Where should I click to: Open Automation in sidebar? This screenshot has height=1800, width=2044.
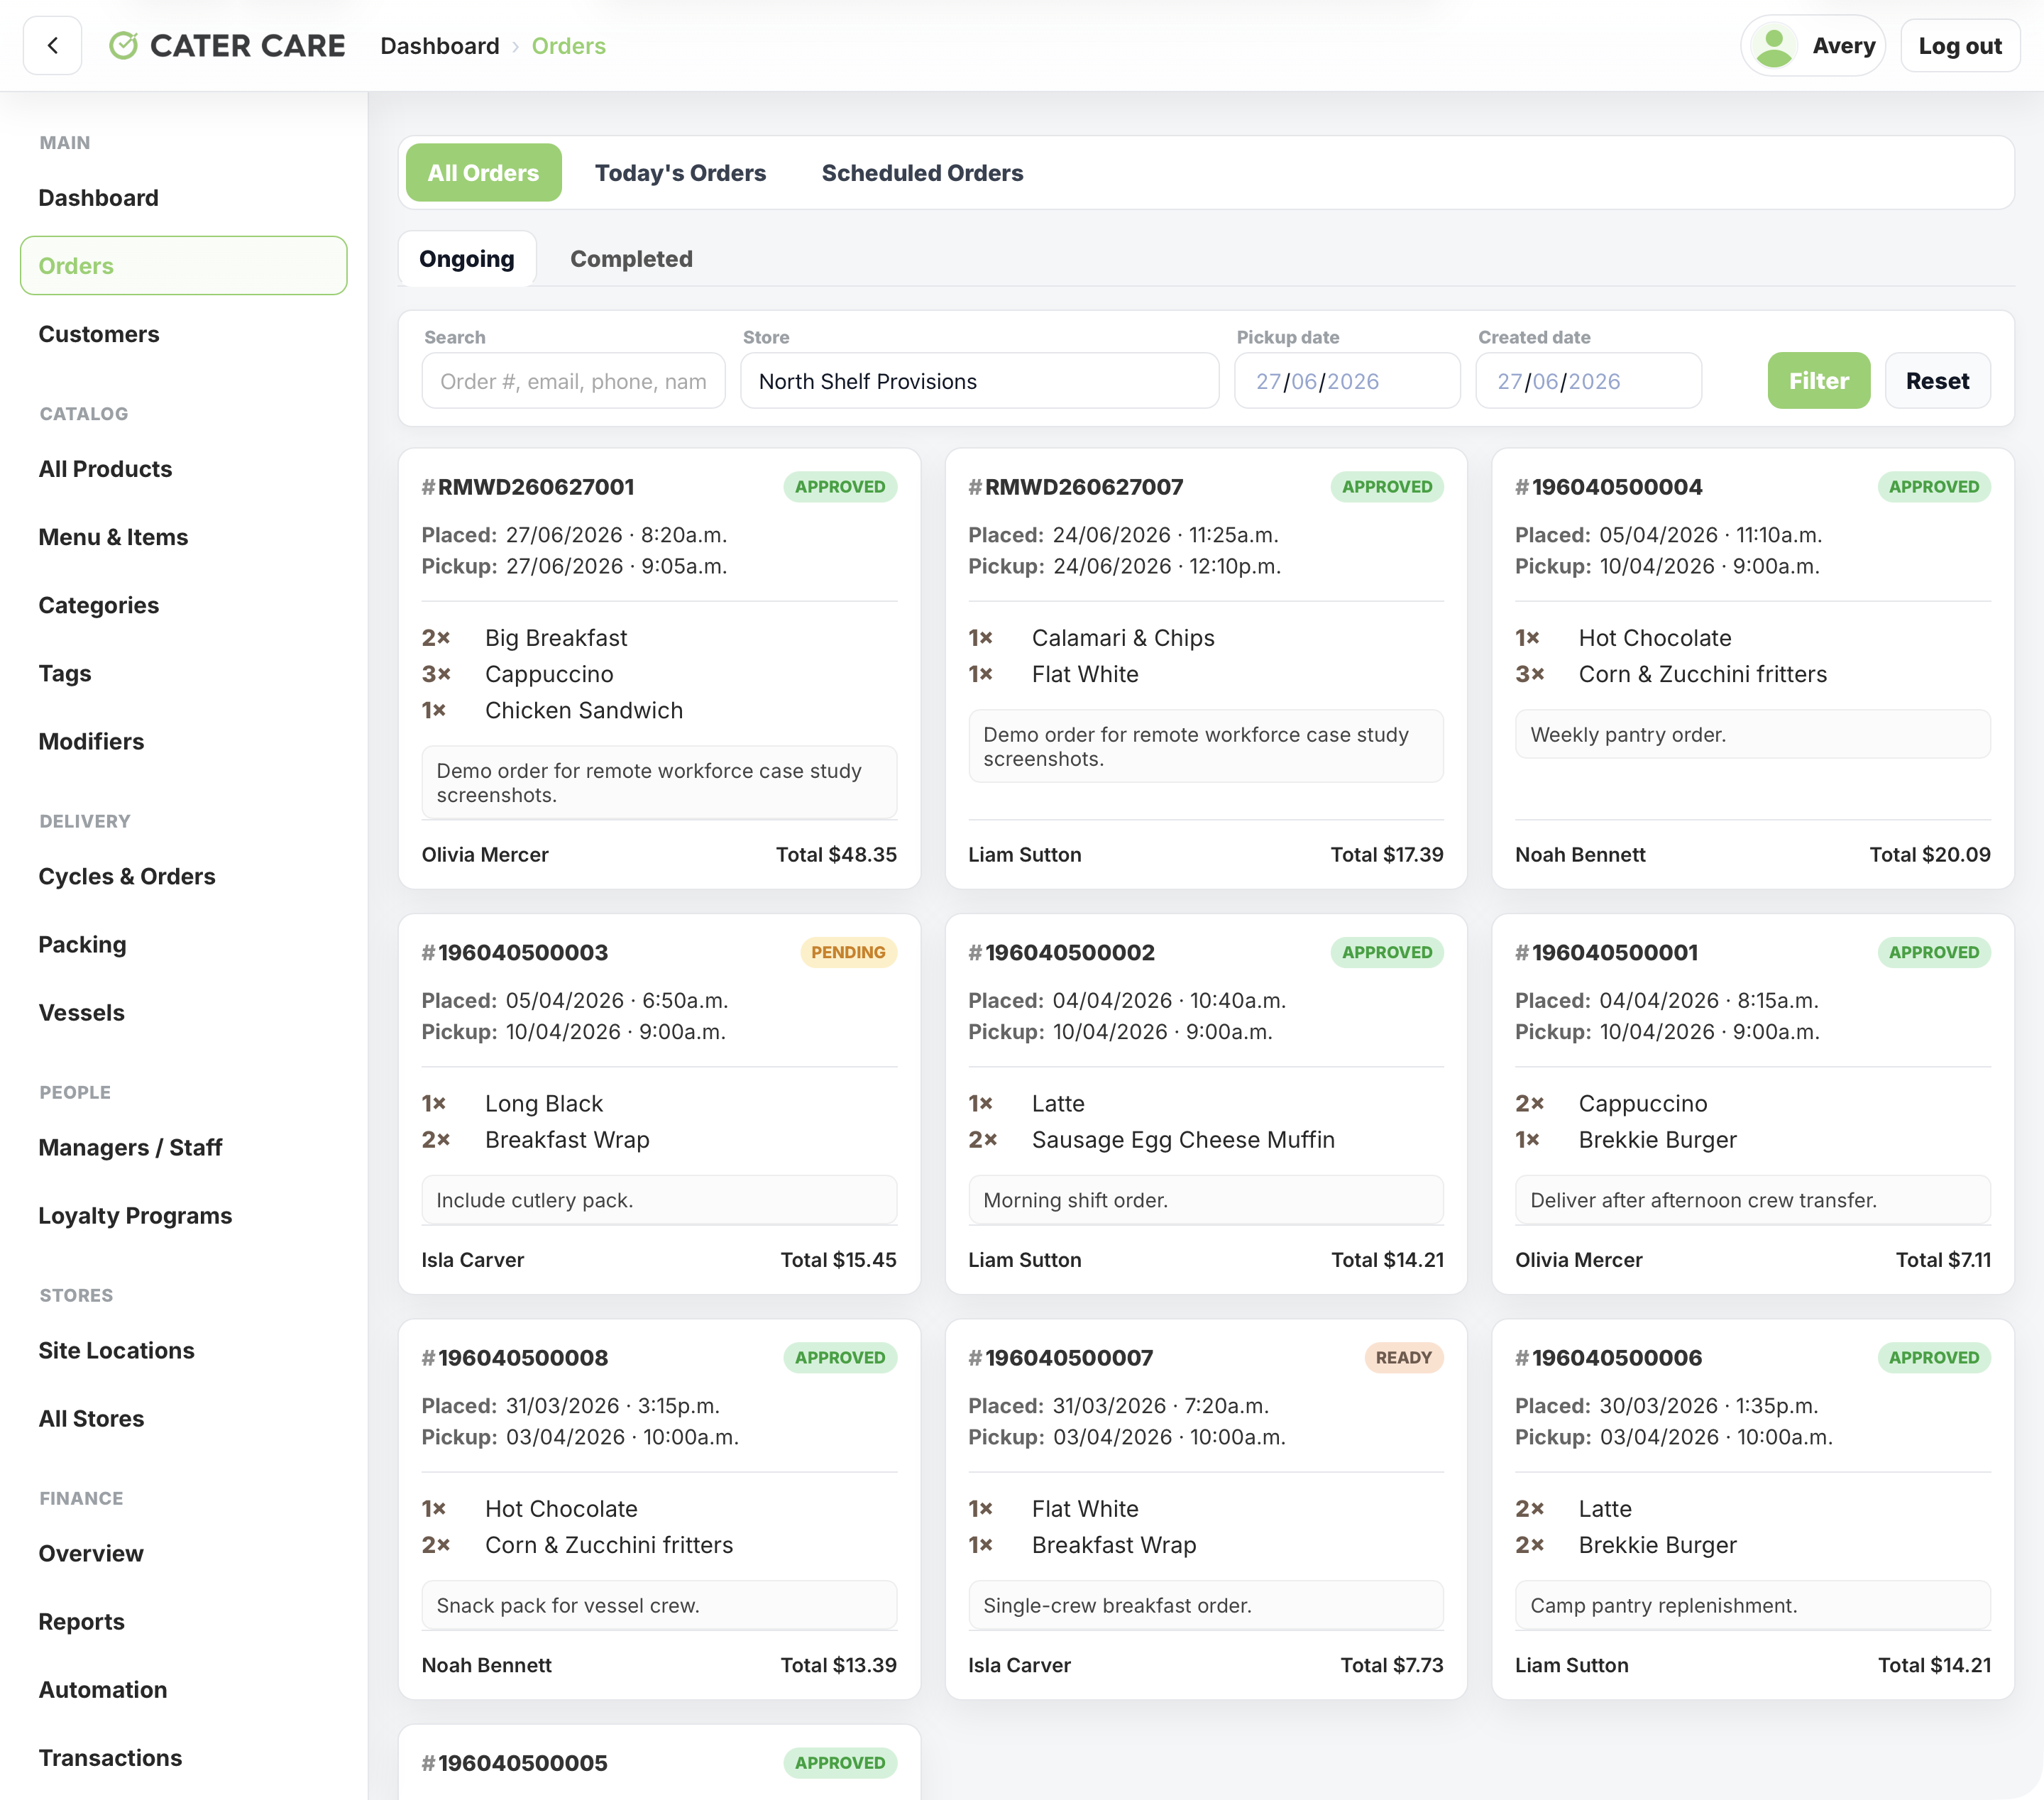[184, 1689]
